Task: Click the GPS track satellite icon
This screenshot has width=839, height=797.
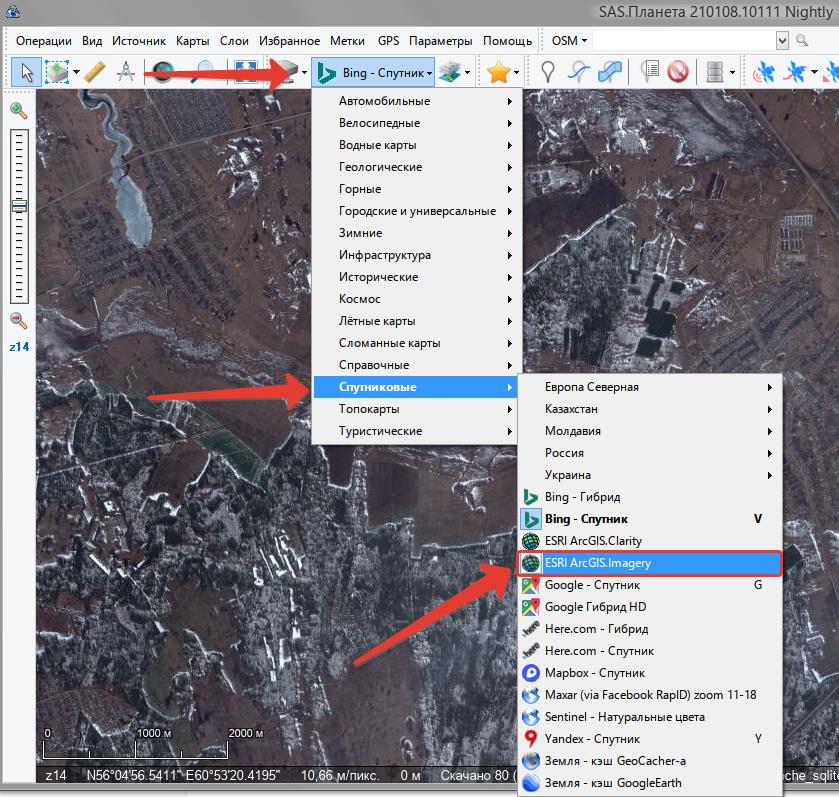Action: pyautogui.click(x=795, y=72)
